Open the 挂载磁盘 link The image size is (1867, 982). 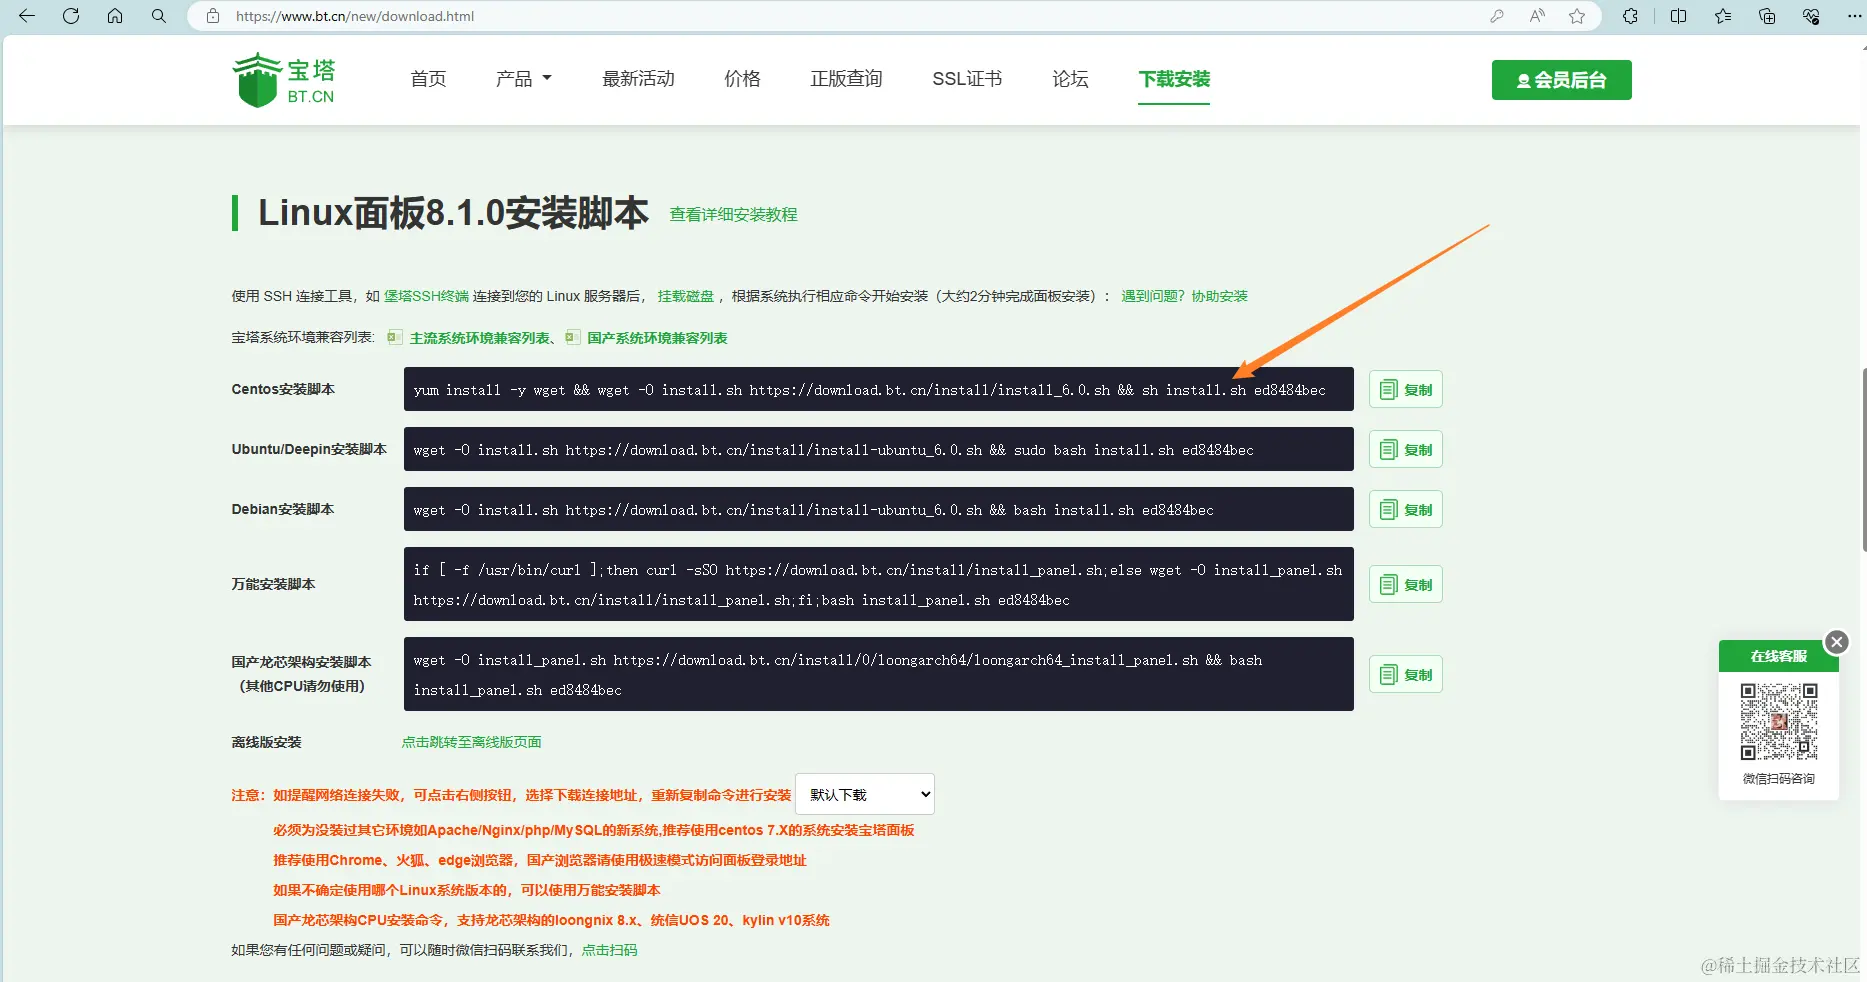(686, 296)
